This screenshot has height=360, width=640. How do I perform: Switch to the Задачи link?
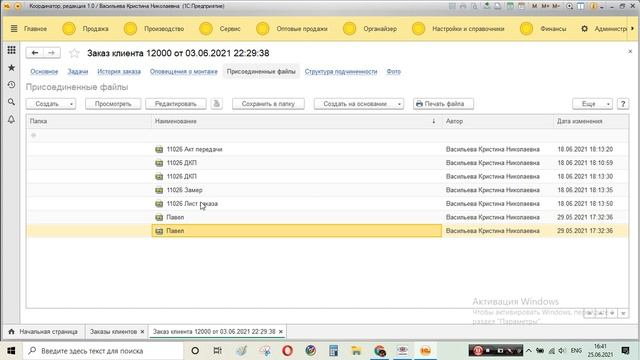78,71
